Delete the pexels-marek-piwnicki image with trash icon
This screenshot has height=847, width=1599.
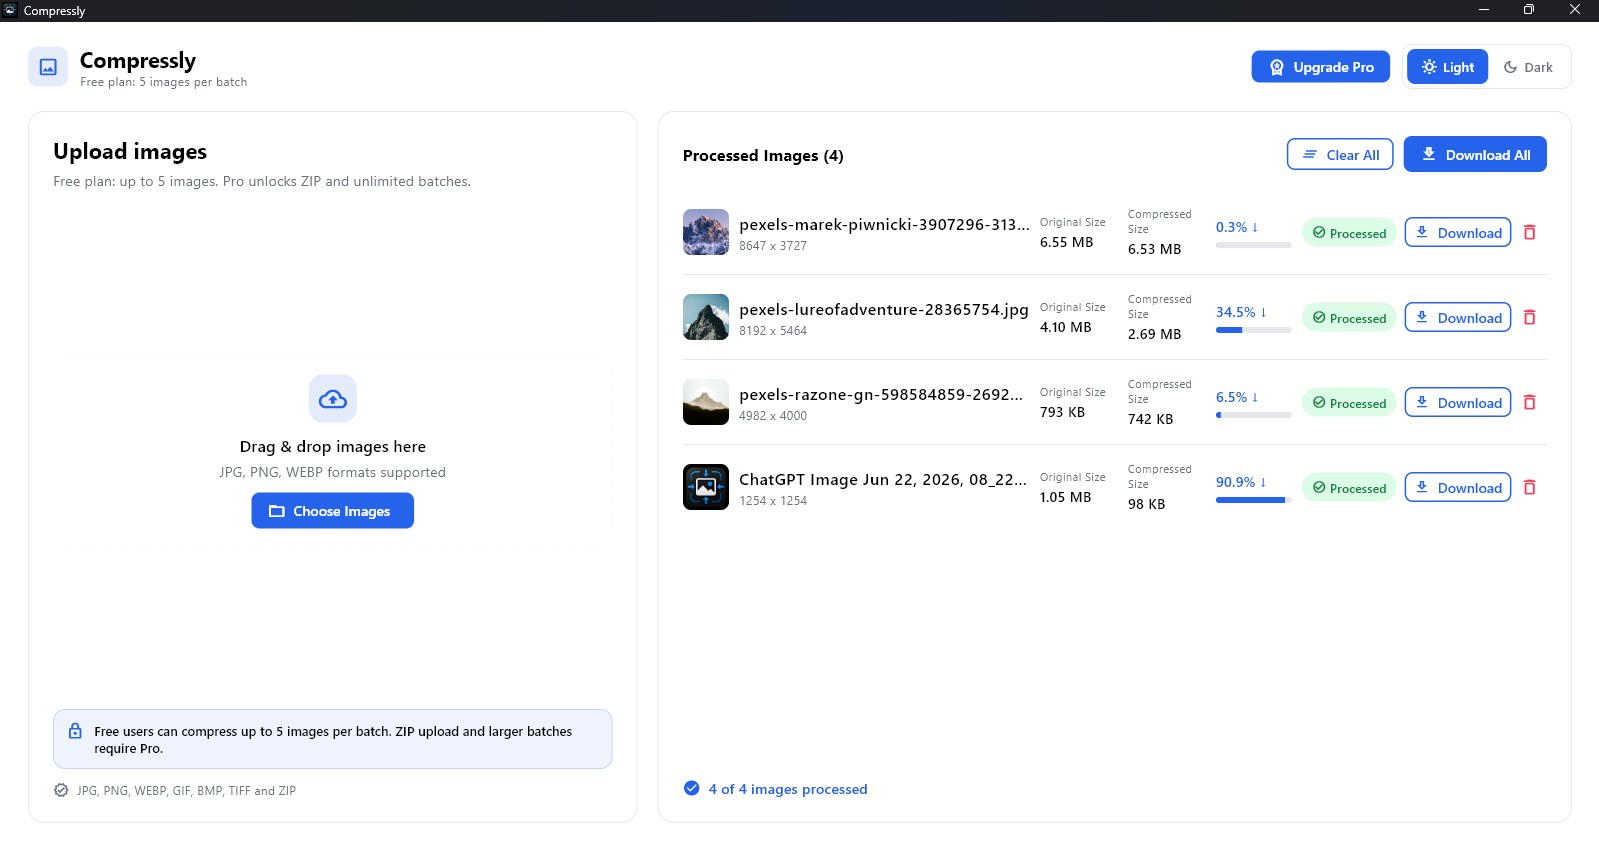click(1529, 232)
